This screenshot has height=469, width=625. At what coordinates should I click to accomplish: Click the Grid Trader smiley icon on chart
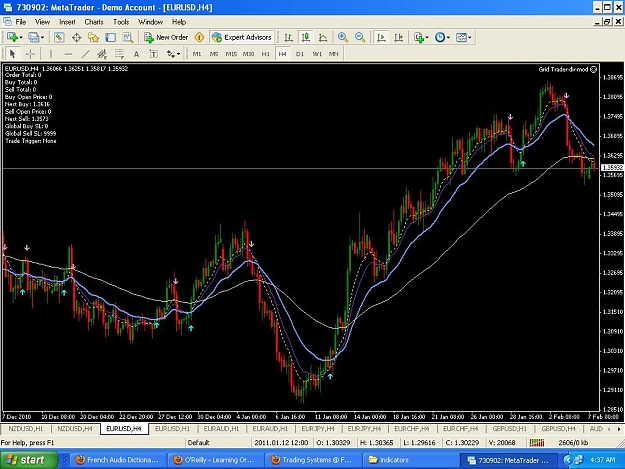point(594,69)
